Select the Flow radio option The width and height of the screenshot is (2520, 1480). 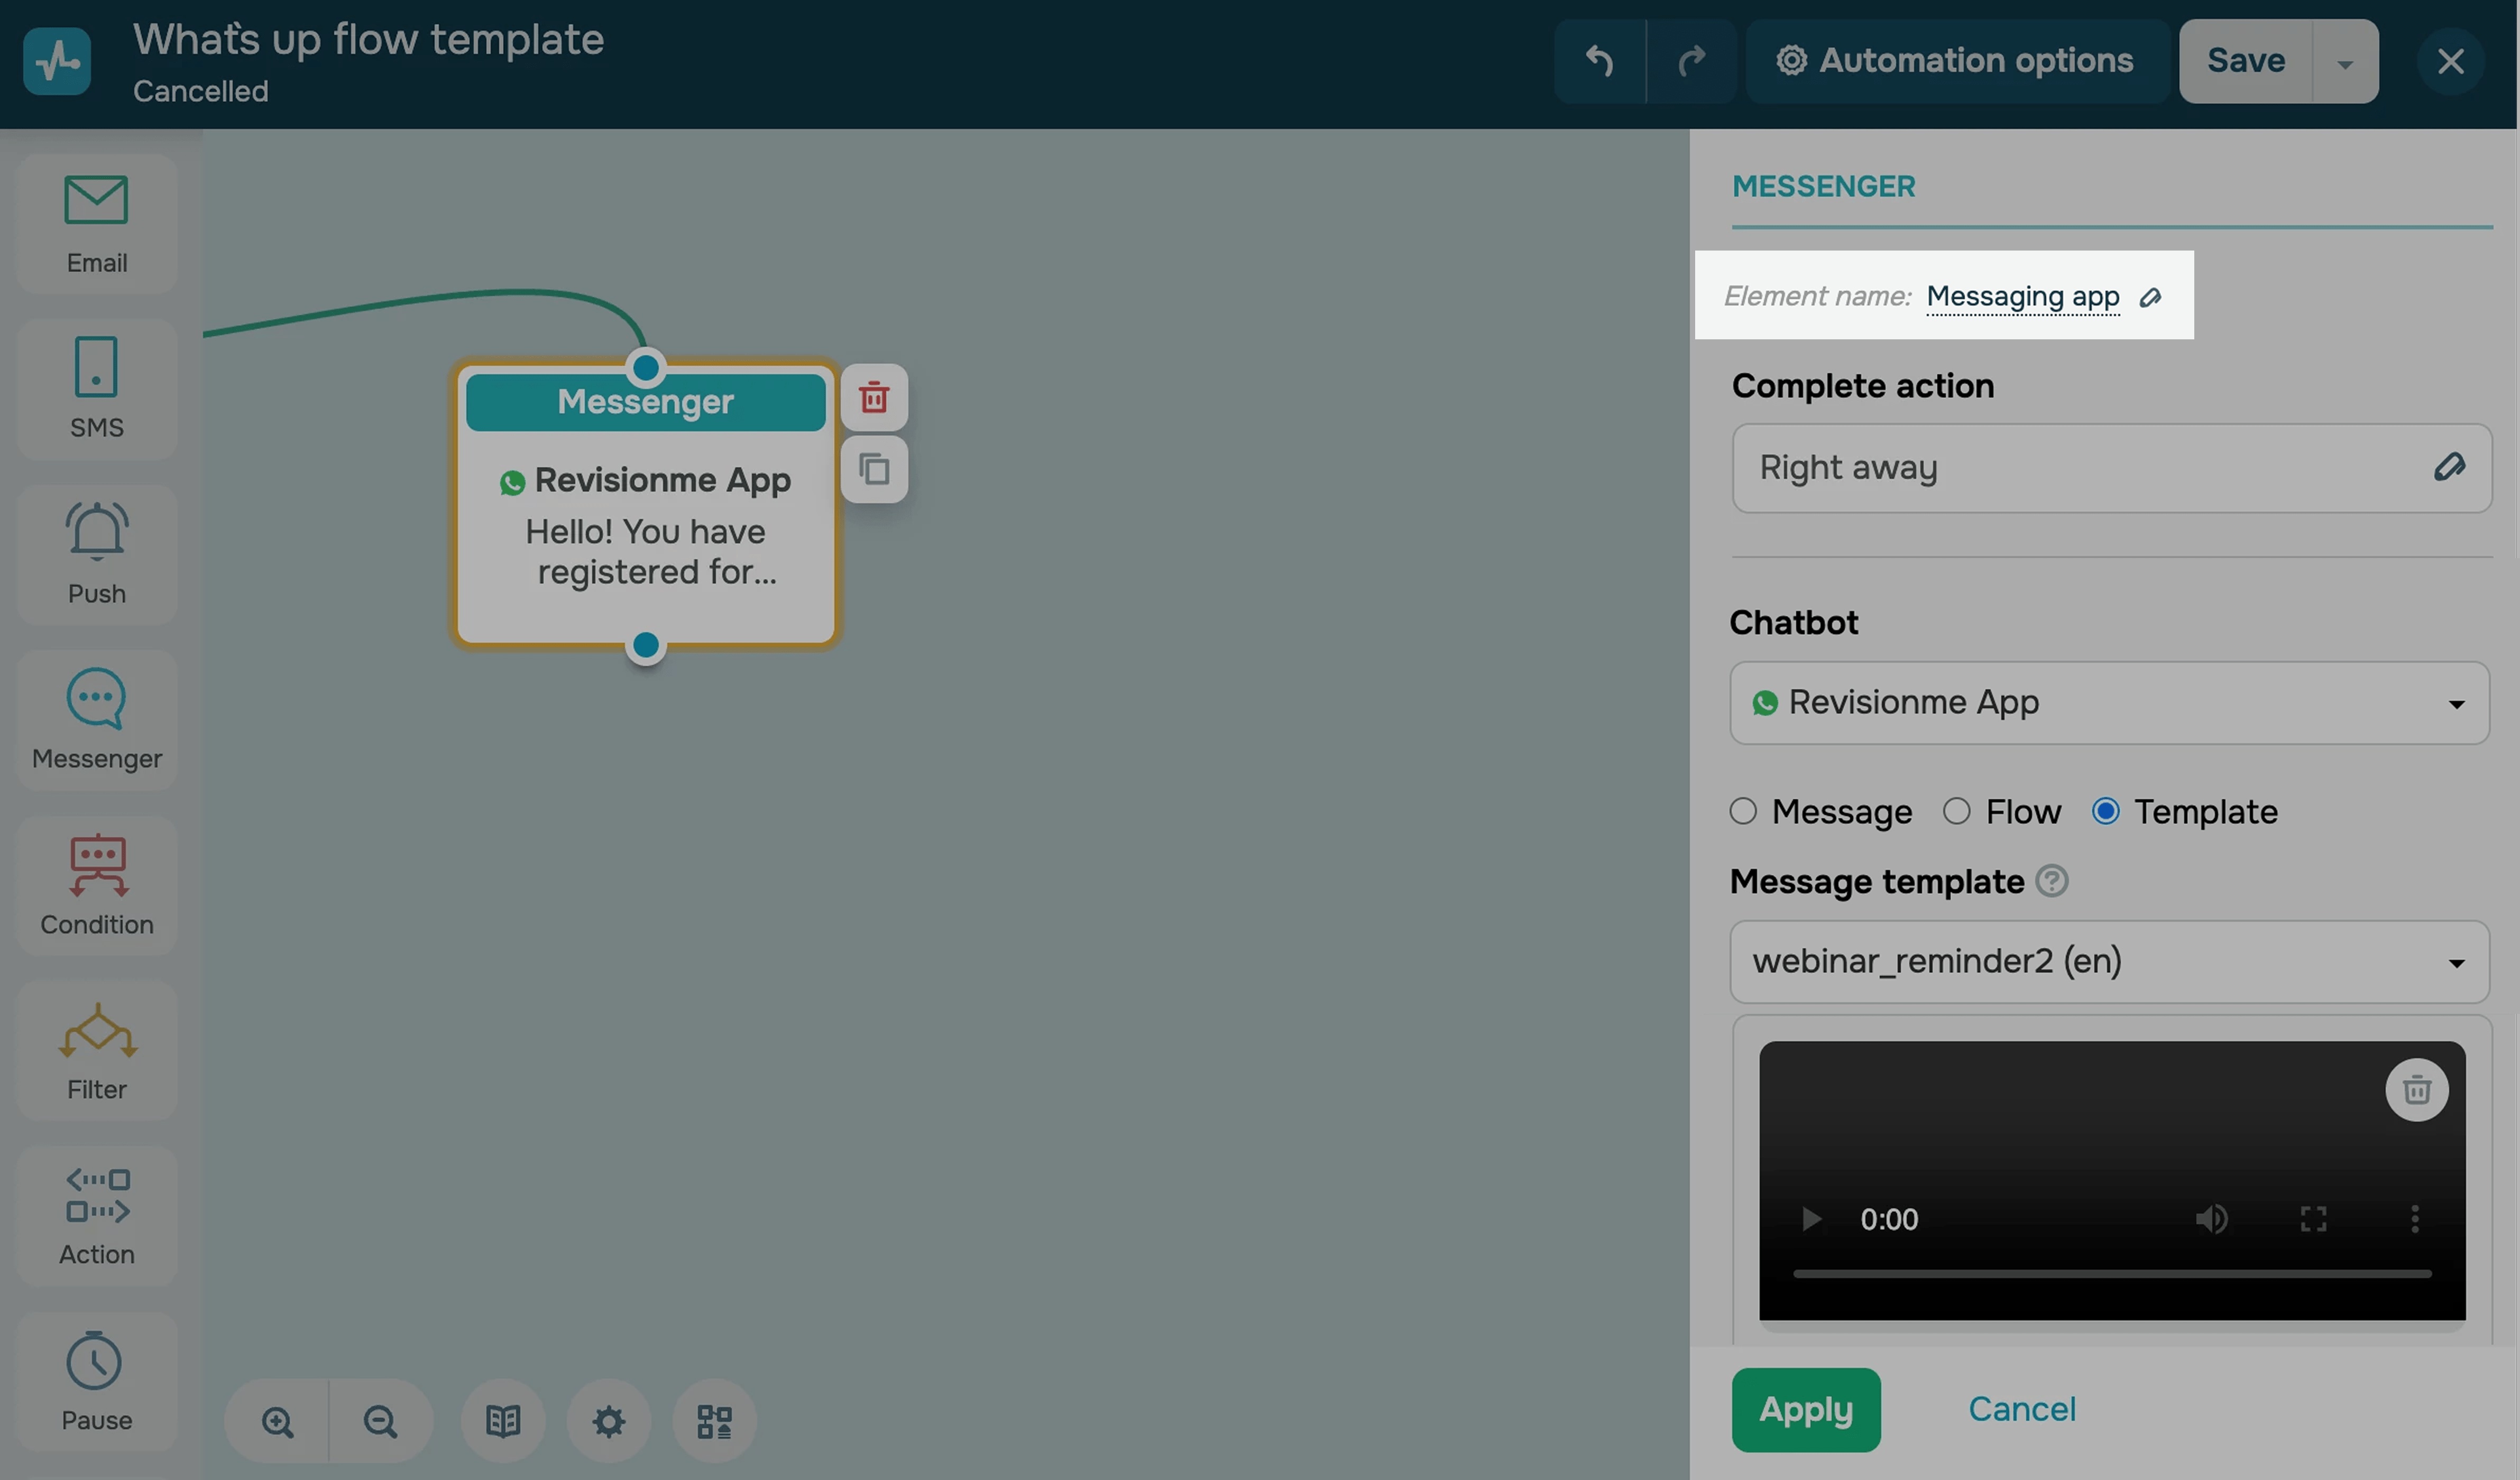coord(1956,811)
